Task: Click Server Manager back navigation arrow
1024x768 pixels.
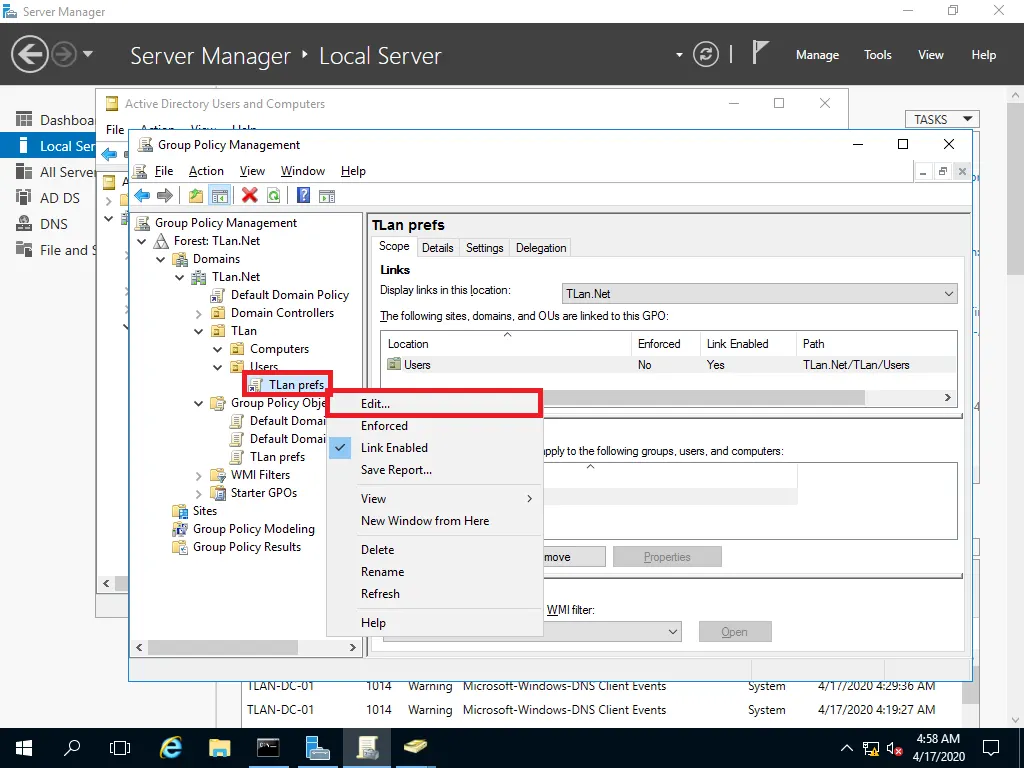Action: [29, 54]
